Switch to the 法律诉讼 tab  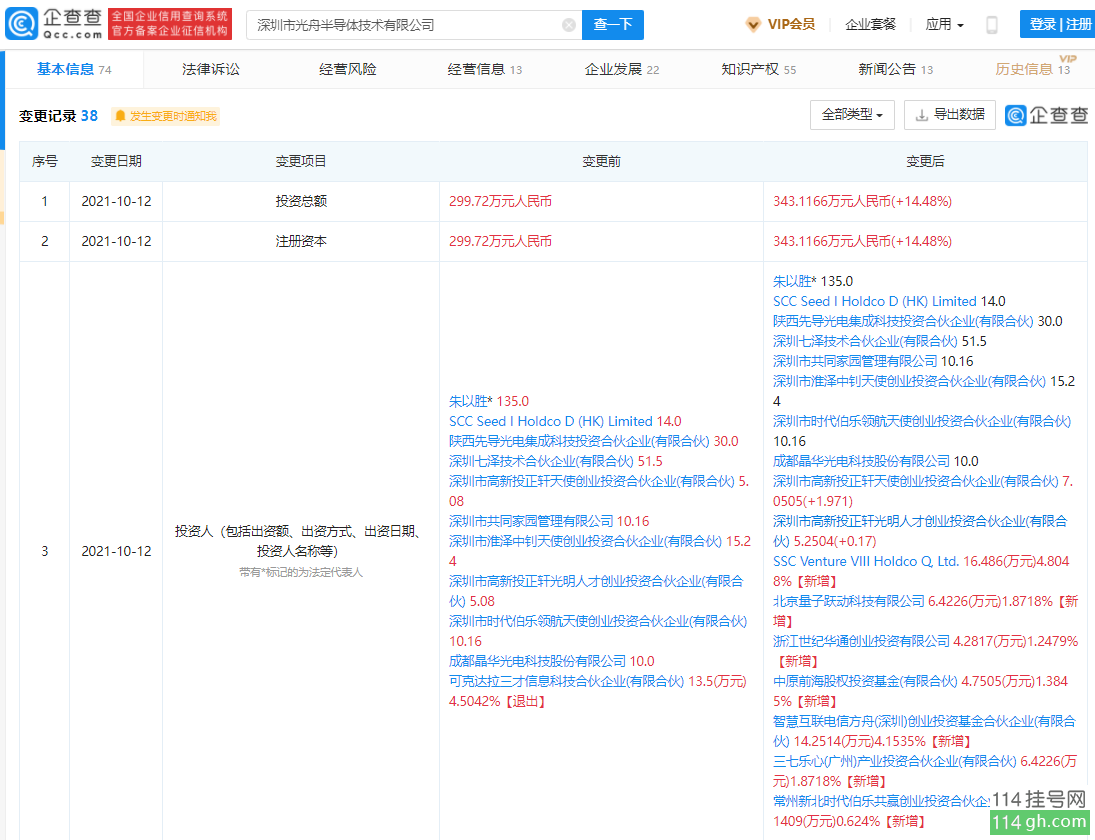click(x=211, y=69)
